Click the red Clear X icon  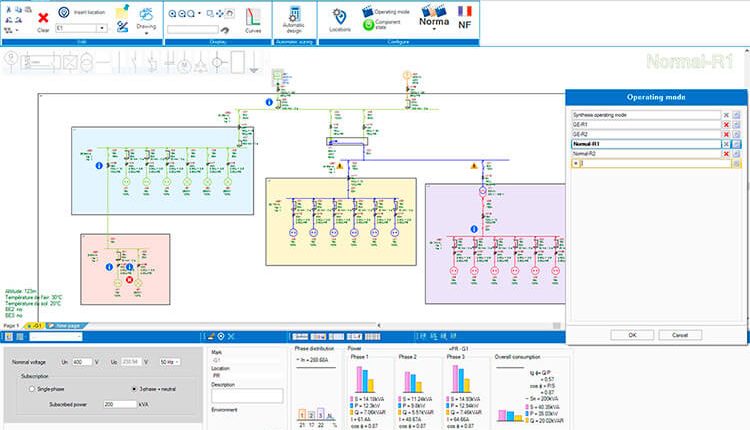click(x=43, y=18)
